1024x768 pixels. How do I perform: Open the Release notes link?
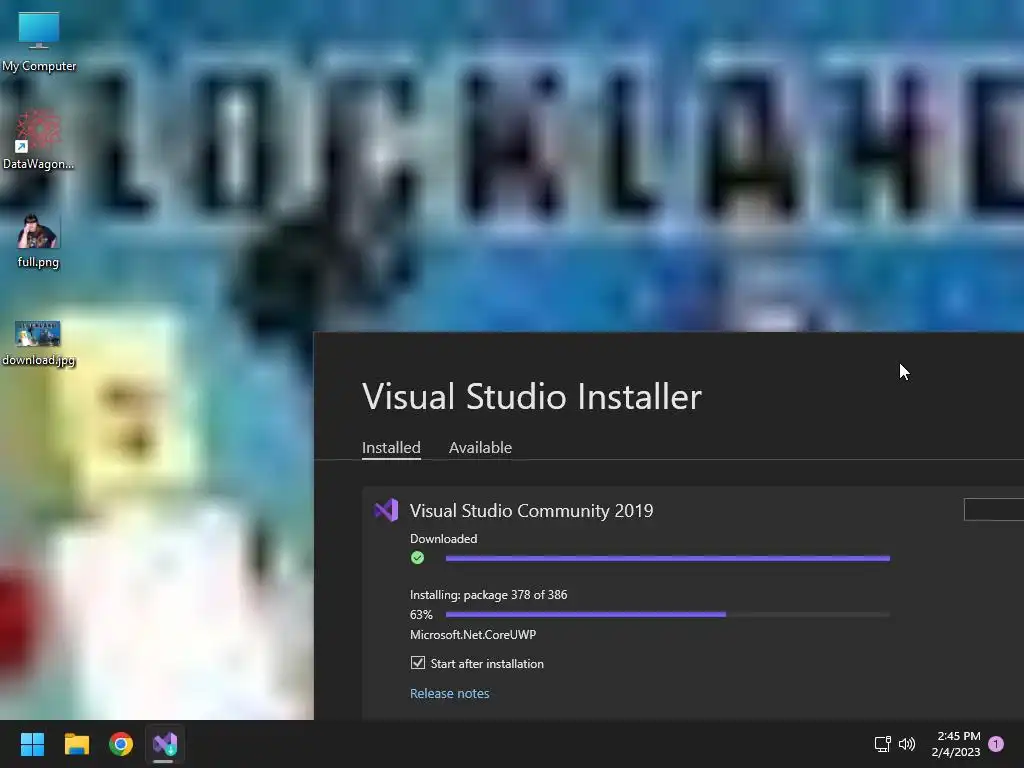(x=449, y=694)
